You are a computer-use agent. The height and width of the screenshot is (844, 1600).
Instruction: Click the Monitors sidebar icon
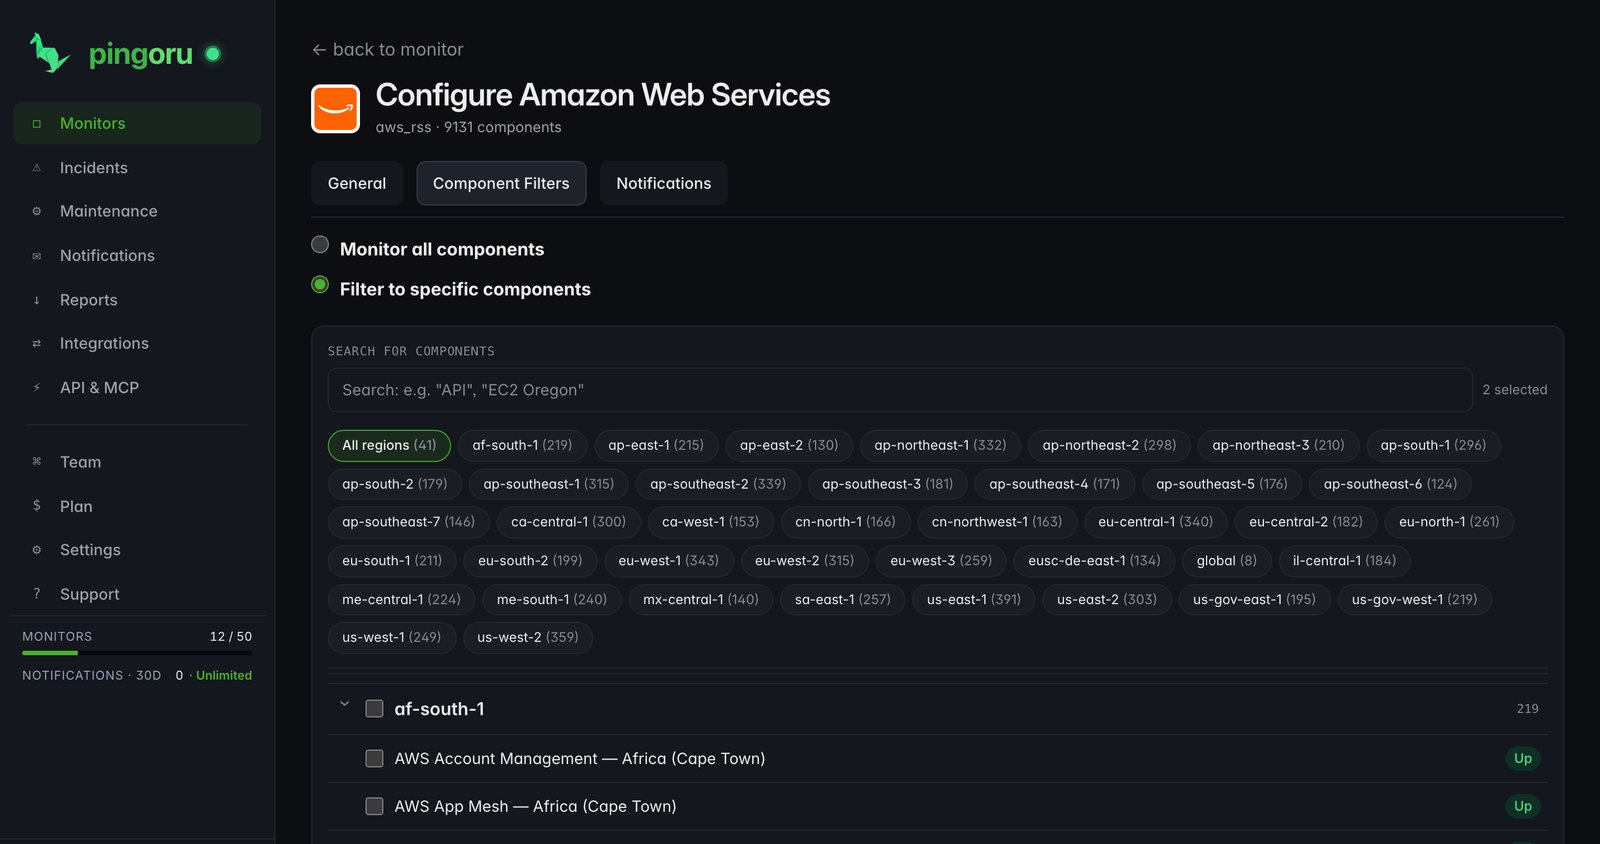[x=37, y=124]
